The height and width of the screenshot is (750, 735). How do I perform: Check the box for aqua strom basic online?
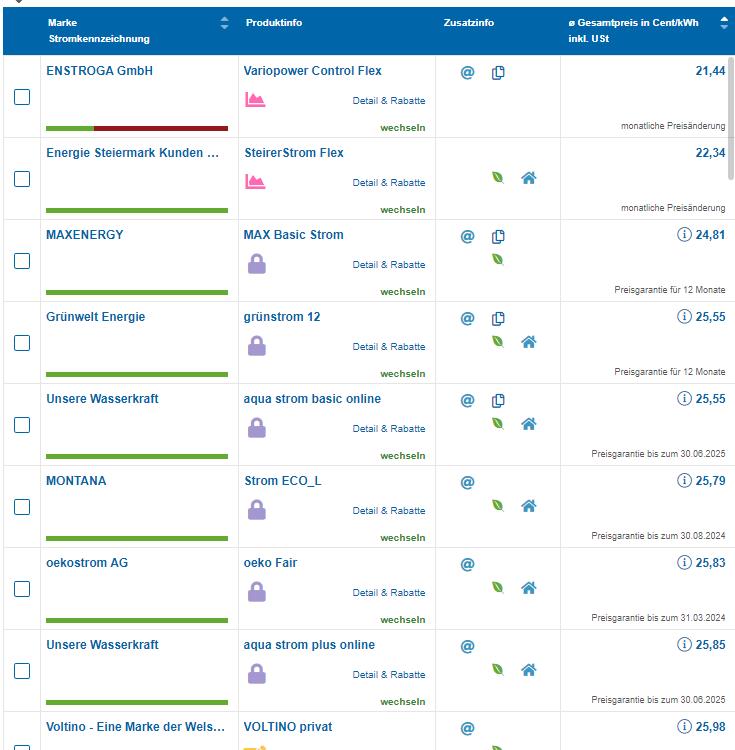pos(22,425)
